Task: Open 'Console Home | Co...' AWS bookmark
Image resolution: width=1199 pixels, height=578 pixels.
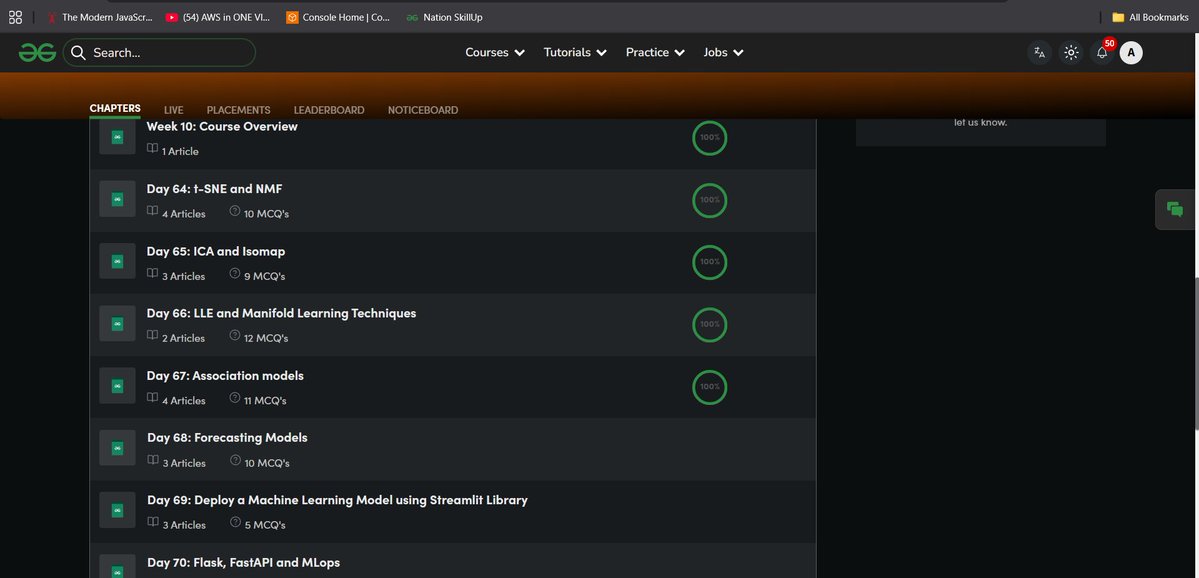Action: (x=338, y=17)
